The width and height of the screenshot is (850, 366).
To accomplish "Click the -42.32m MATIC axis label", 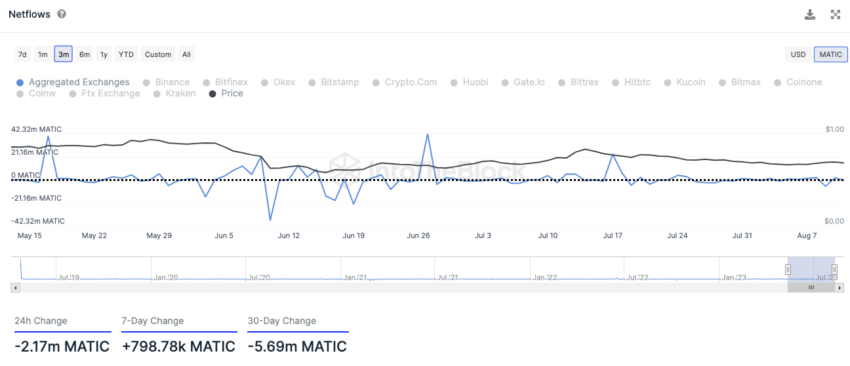I will pyautogui.click(x=38, y=221).
